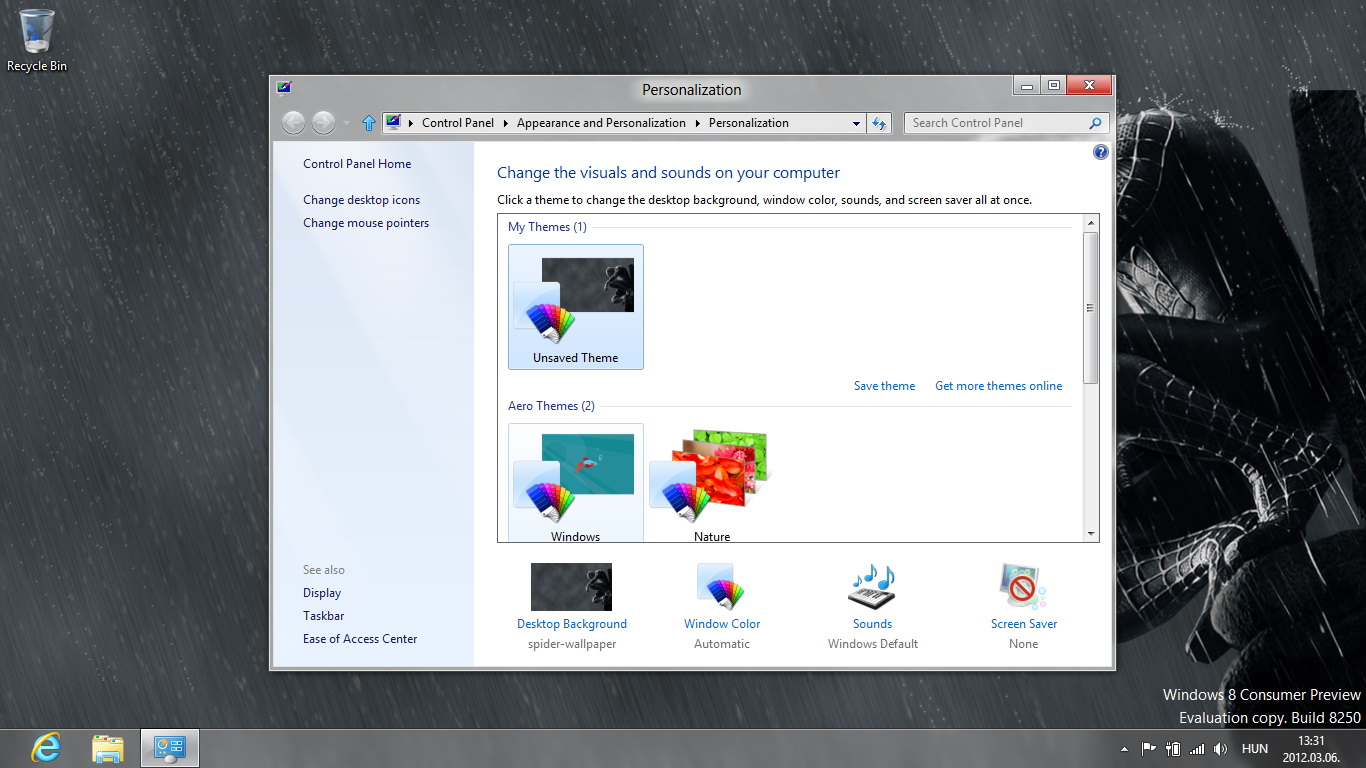Select the Nature Aero theme
The height and width of the screenshot is (768, 1366).
pos(712,483)
